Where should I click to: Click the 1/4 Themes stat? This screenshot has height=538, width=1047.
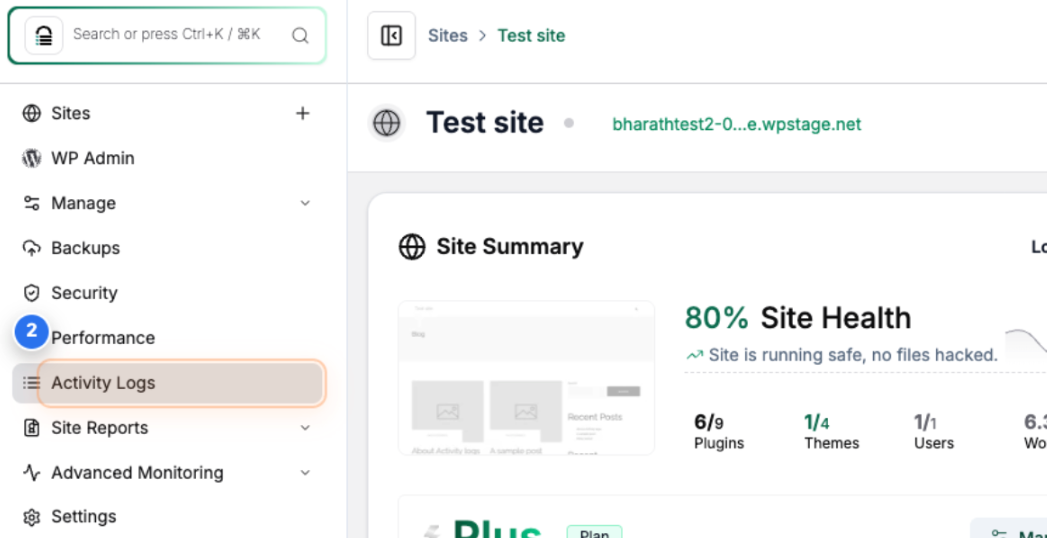click(x=831, y=431)
